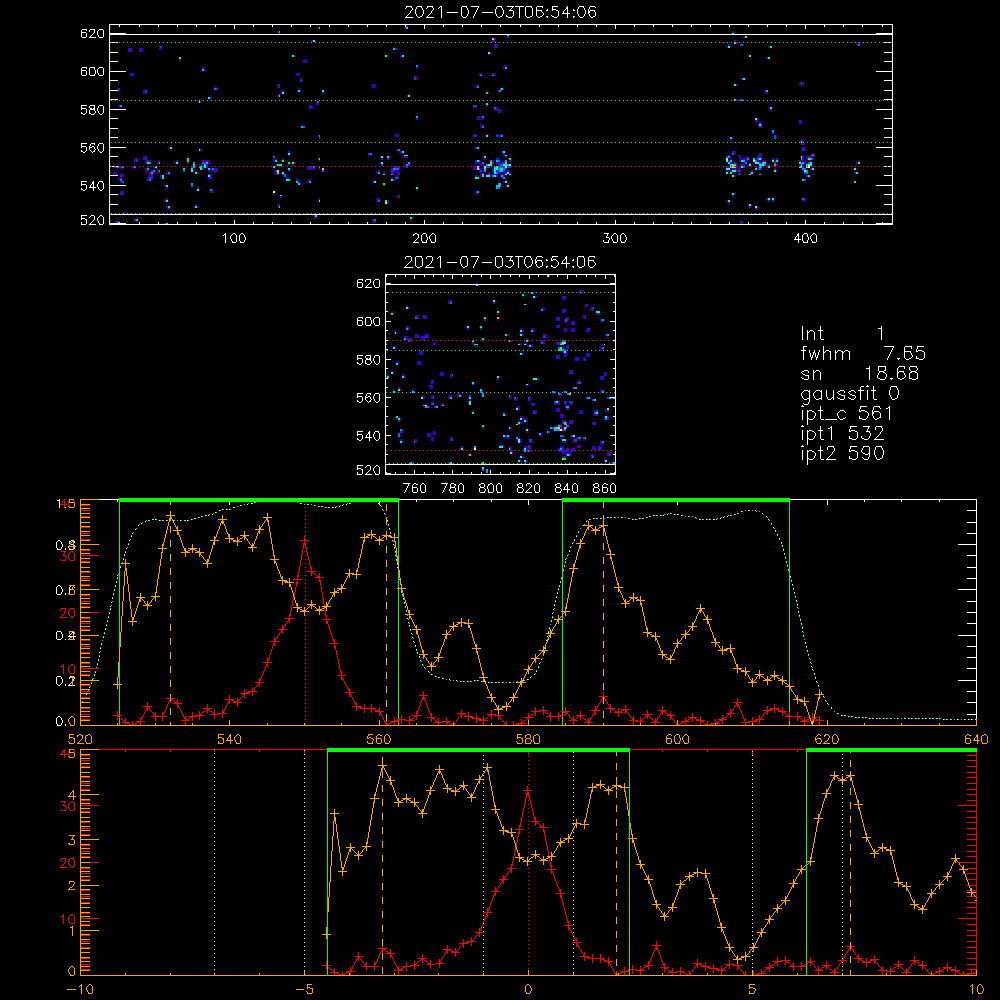Click the red peak at 550 in profile plot

pos(305,540)
